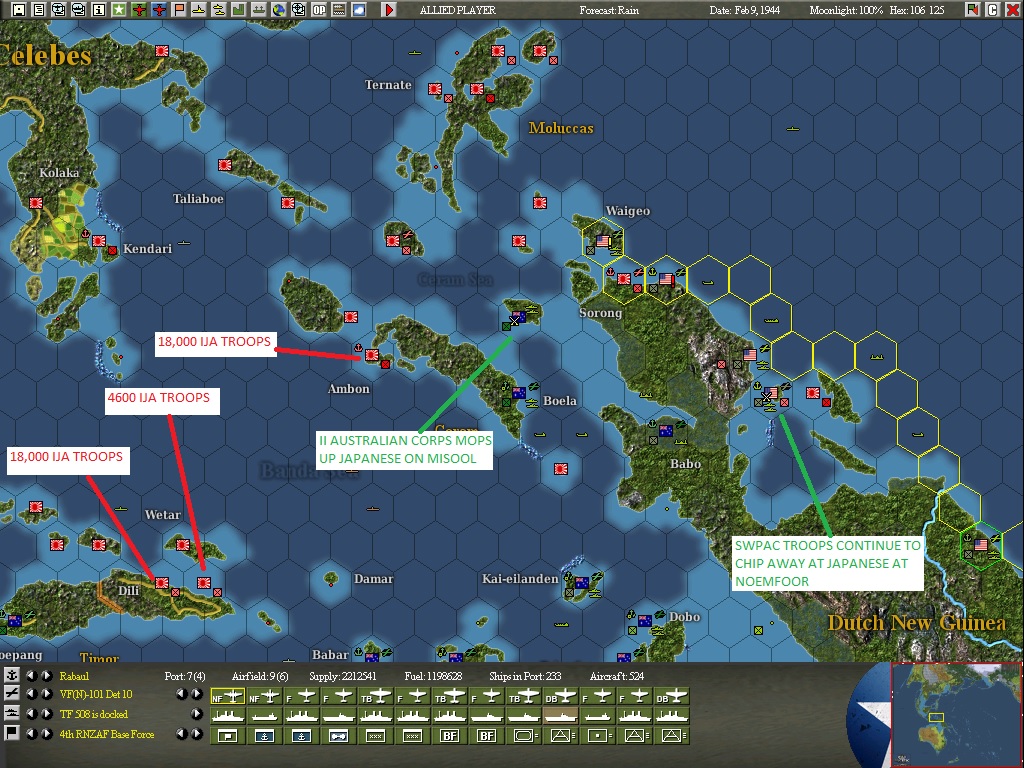Click the red play arrow end-turn button
This screenshot has width=1032, height=768.
click(390, 10)
